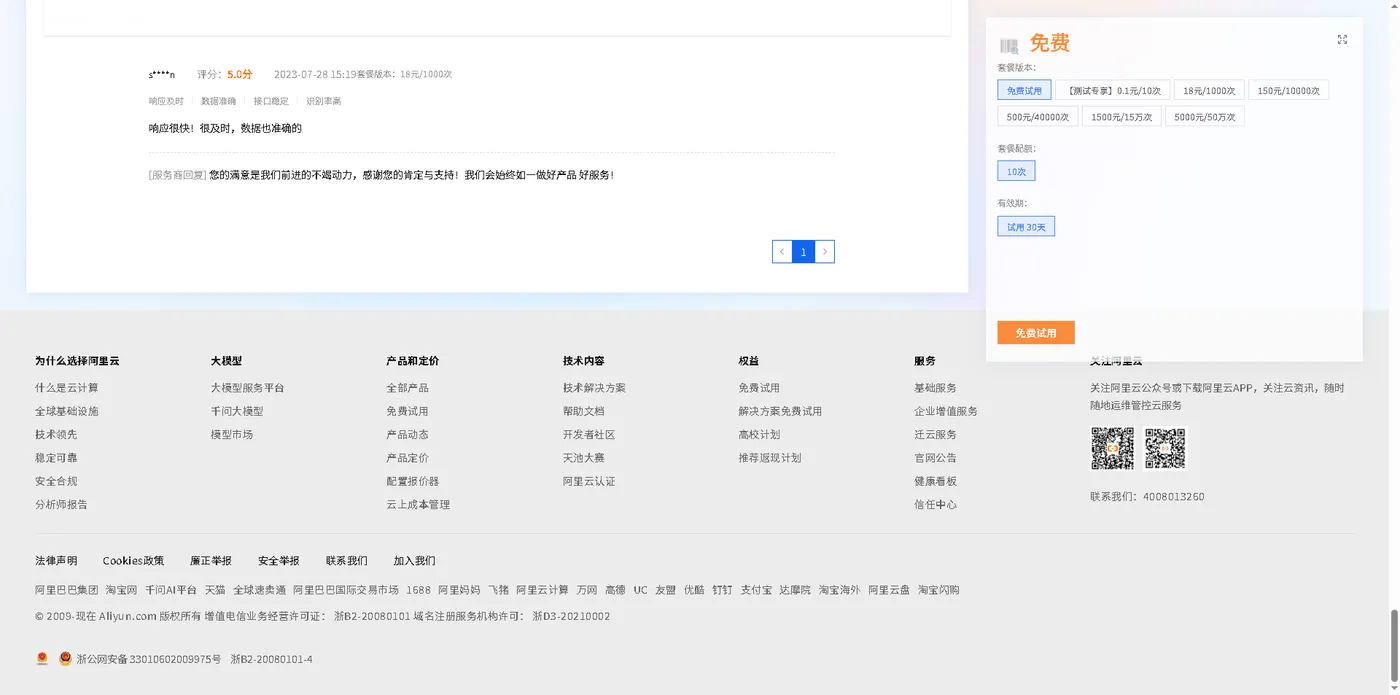The height and width of the screenshot is (695, 1400).
Task: Visit 千问AI平台 site link
Action: (171, 590)
